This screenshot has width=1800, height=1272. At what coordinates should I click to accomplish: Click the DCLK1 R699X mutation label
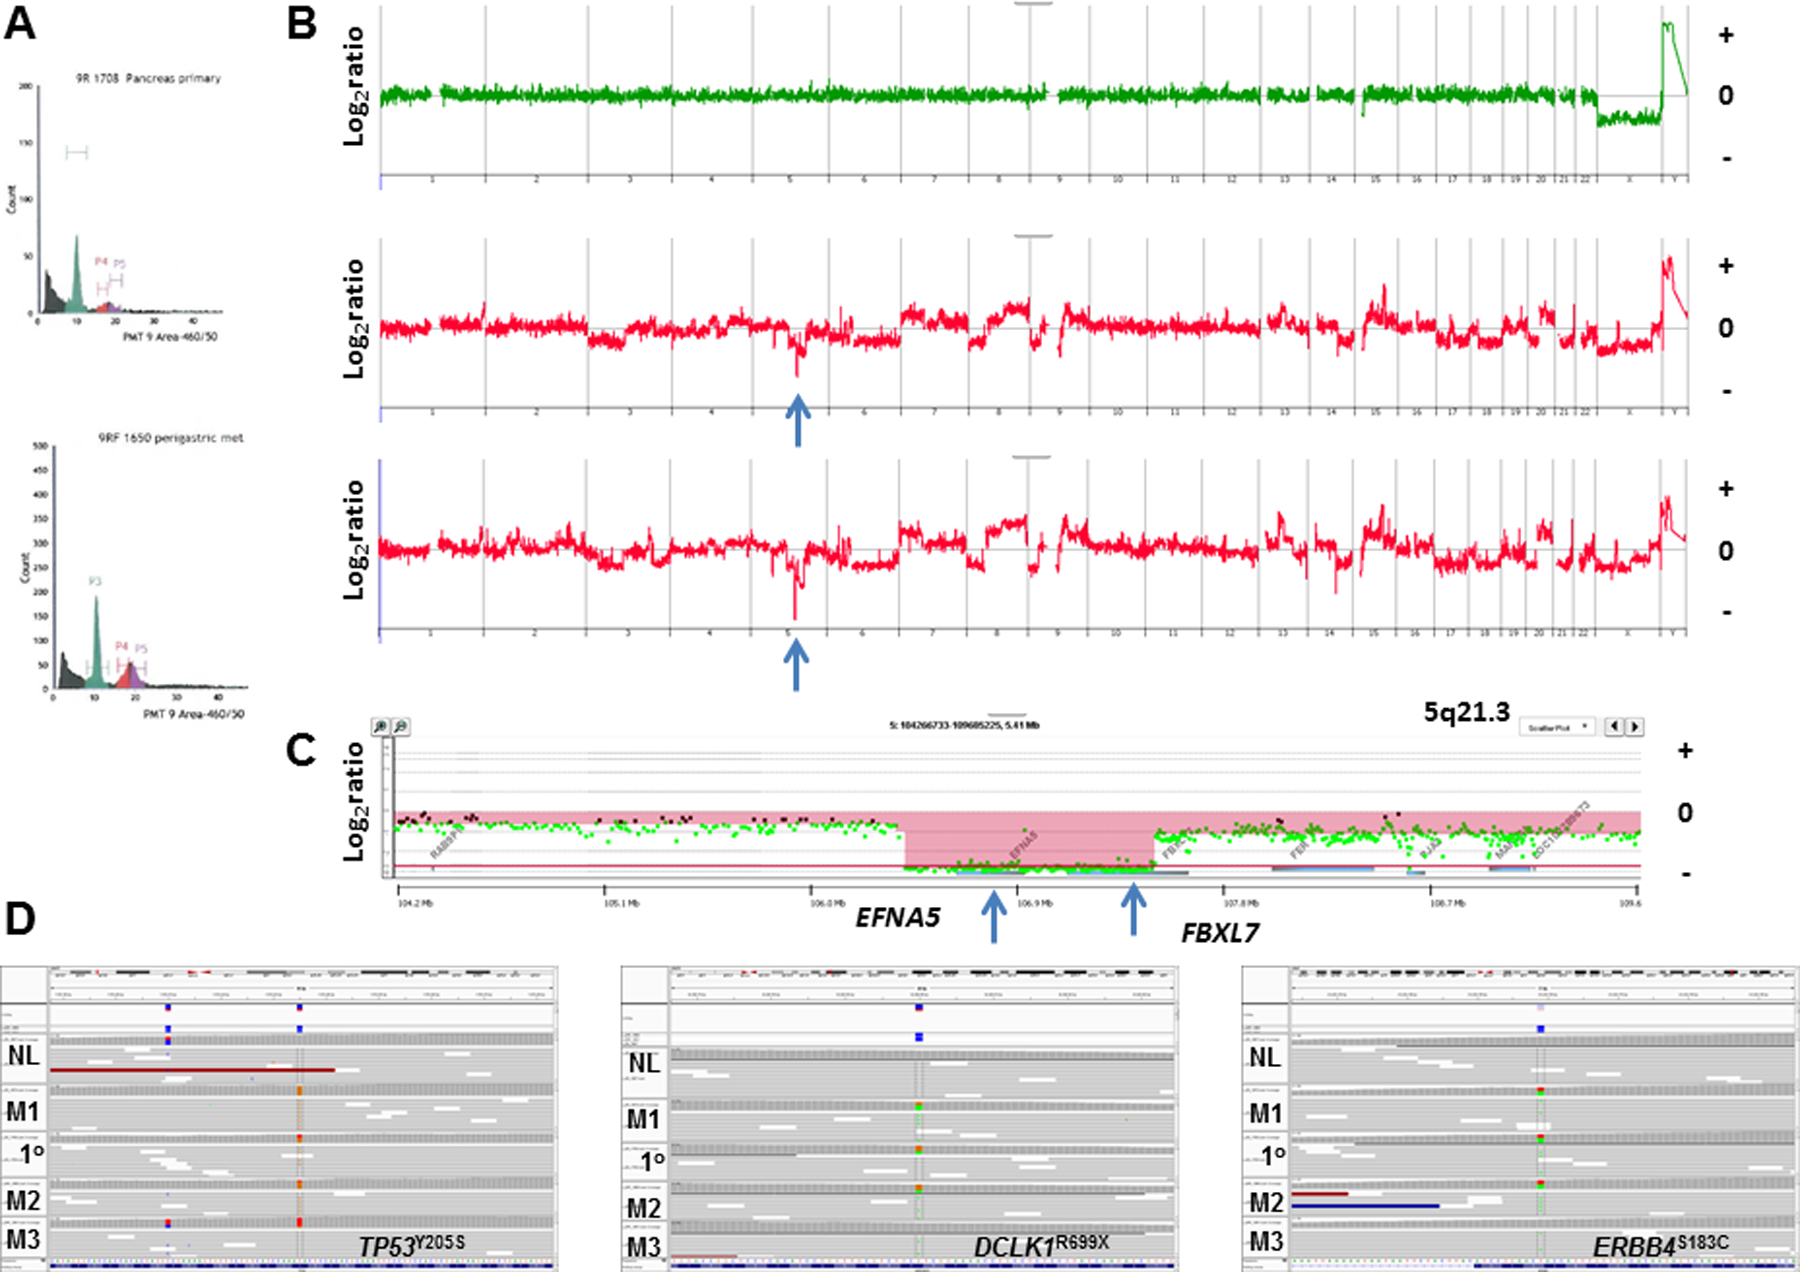pos(1041,1245)
